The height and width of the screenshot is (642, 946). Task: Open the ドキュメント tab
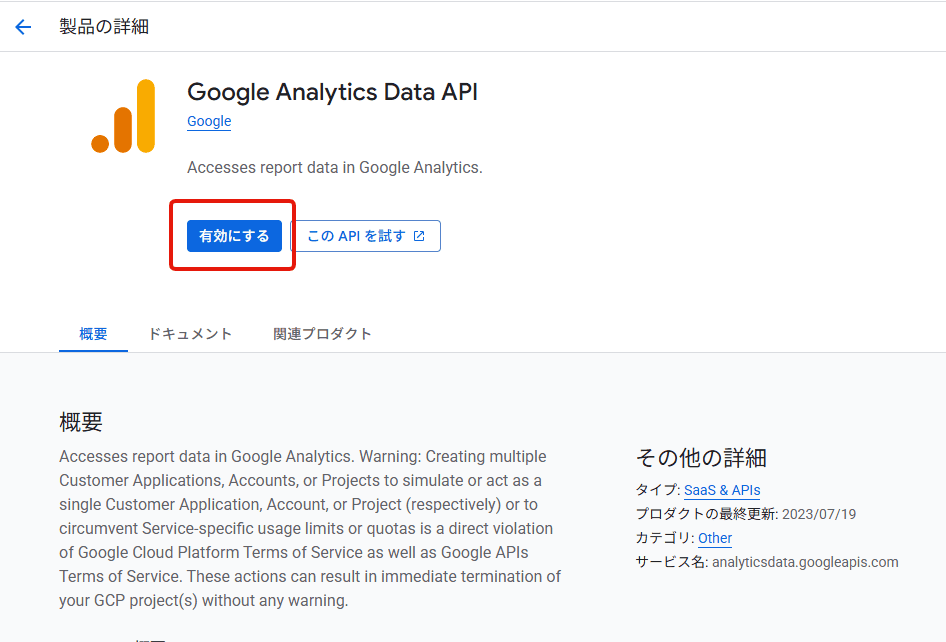[190, 334]
